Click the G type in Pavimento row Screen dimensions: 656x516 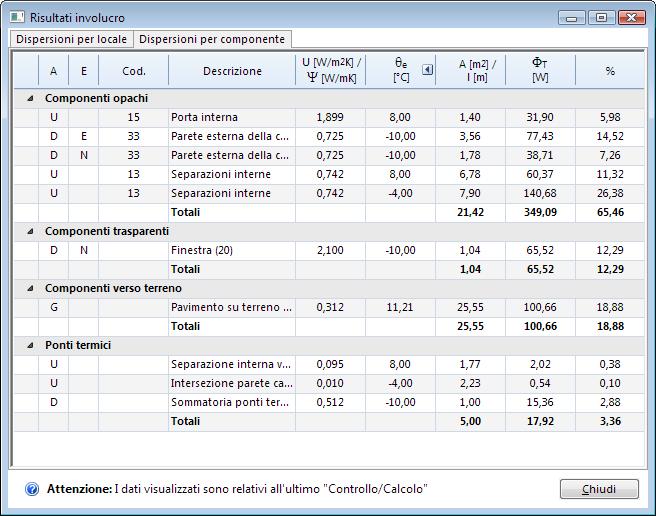(x=54, y=307)
